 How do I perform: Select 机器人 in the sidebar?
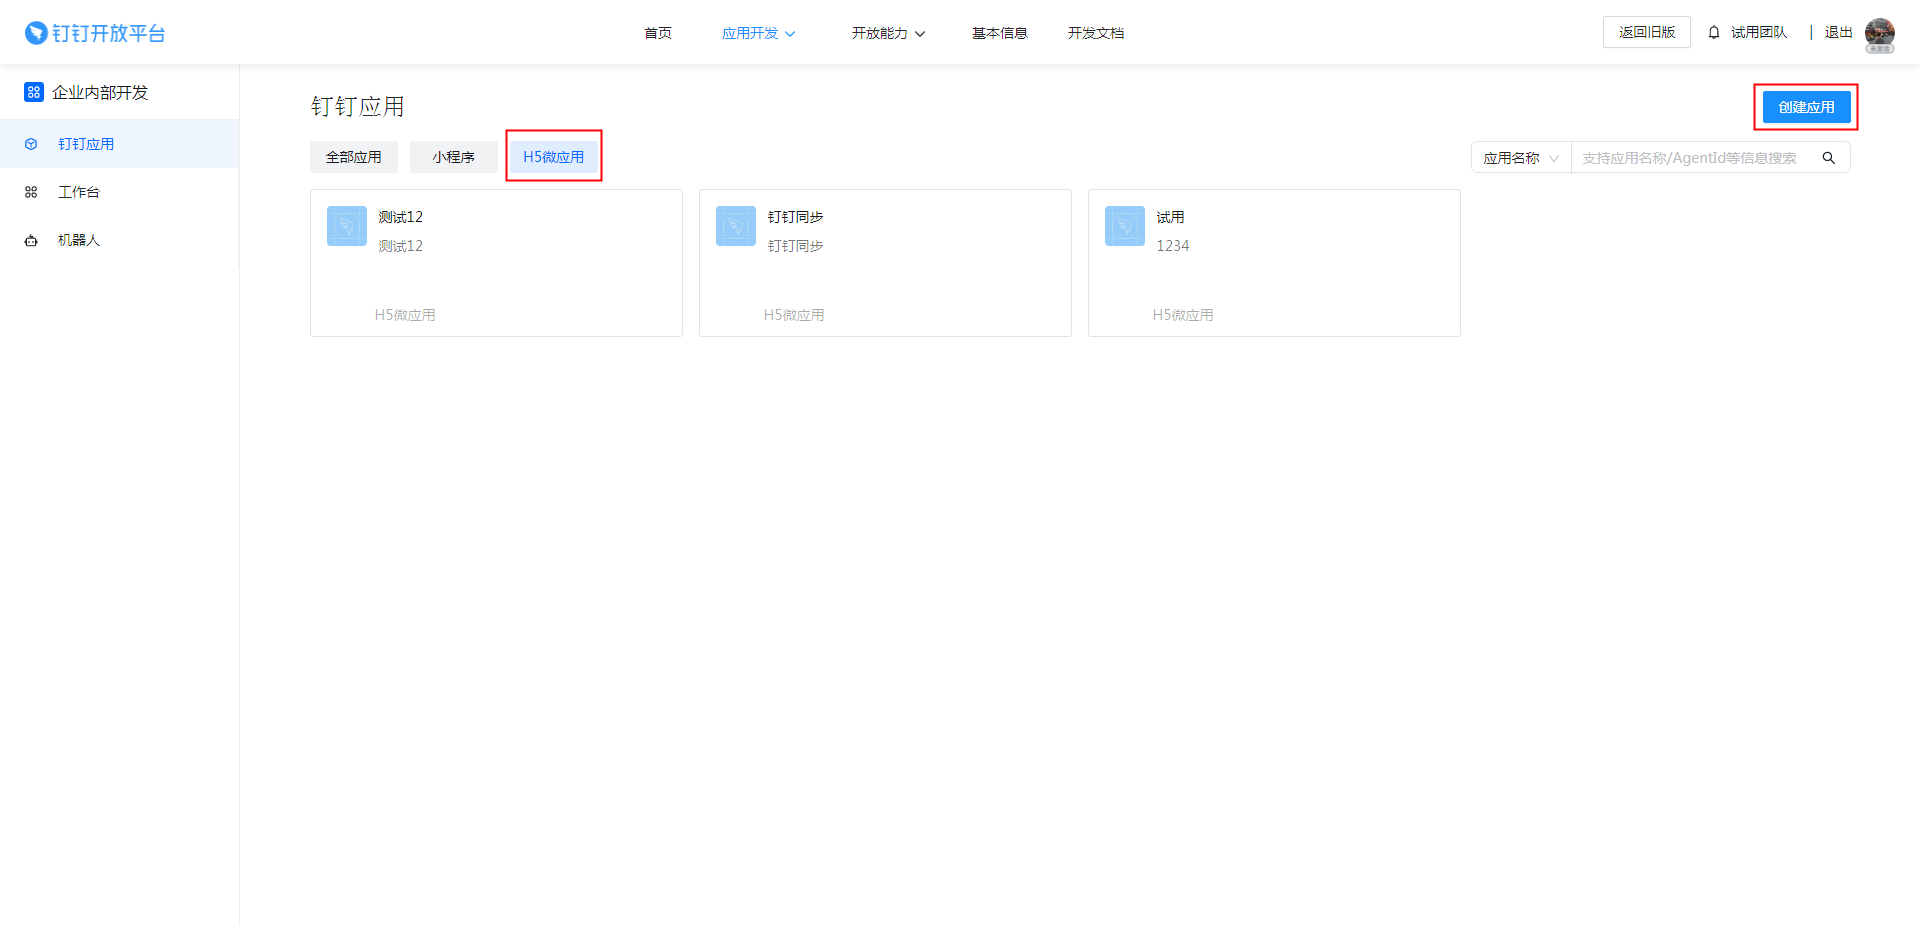119,240
